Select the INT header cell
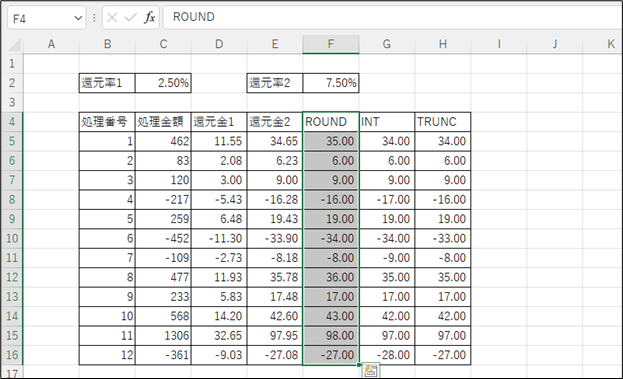Viewport: 623px width, 379px height. click(x=387, y=122)
